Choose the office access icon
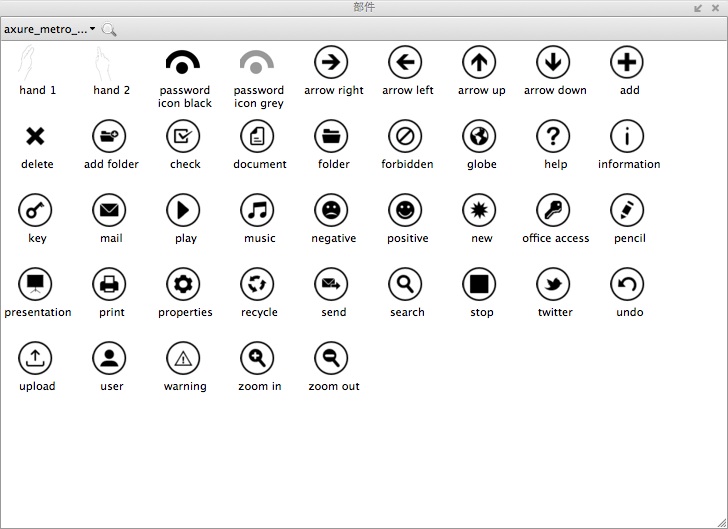Viewport: 728px width, 529px height. [553, 210]
